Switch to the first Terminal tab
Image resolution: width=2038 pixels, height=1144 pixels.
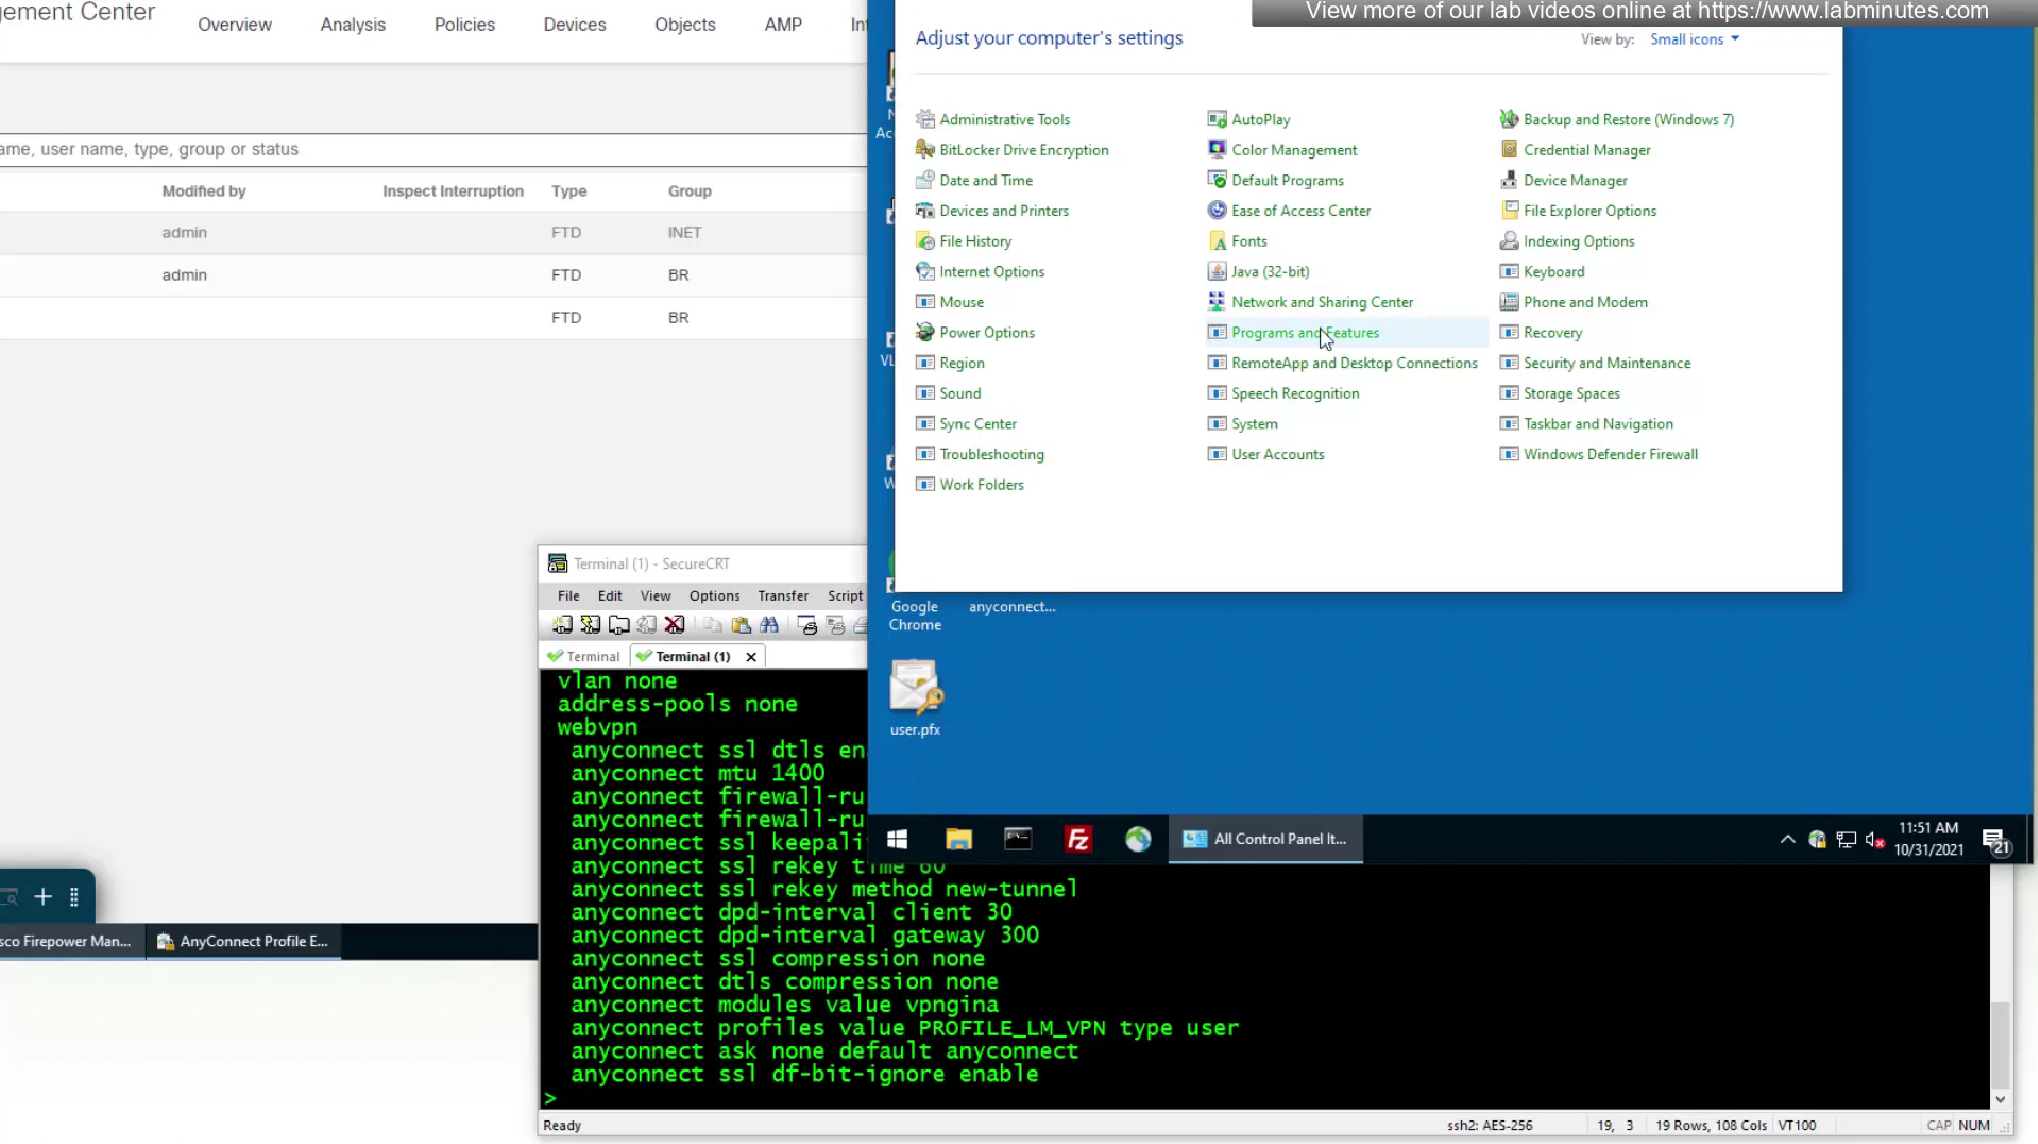coord(585,657)
